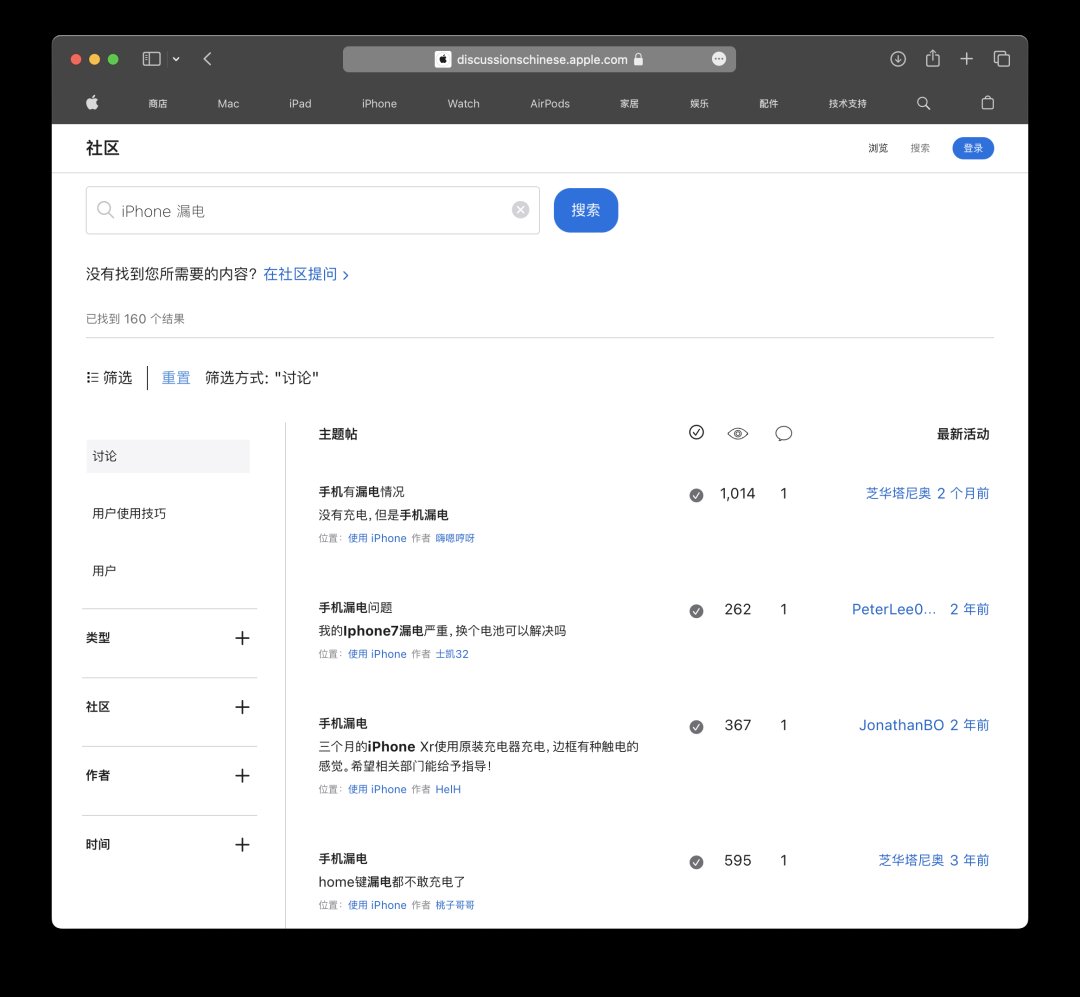Click the 搜索 link in community header

coord(920,148)
